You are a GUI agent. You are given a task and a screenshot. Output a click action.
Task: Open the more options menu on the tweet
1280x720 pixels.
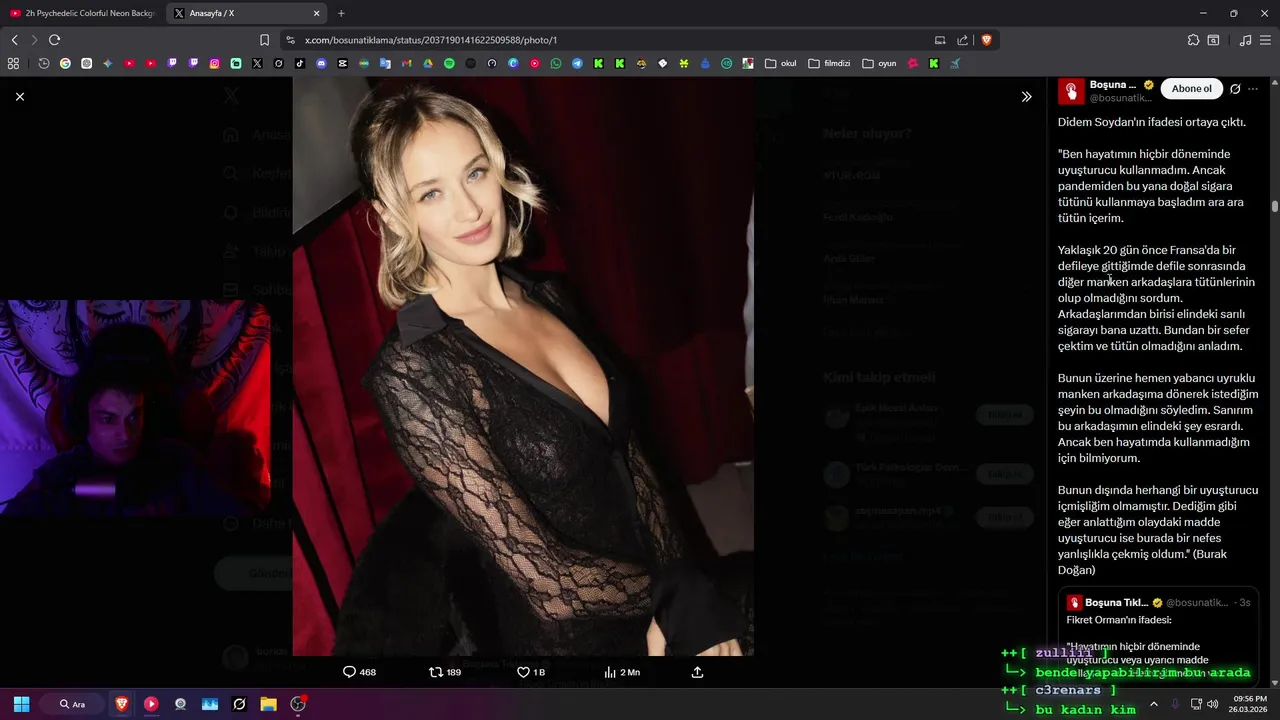click(1253, 89)
